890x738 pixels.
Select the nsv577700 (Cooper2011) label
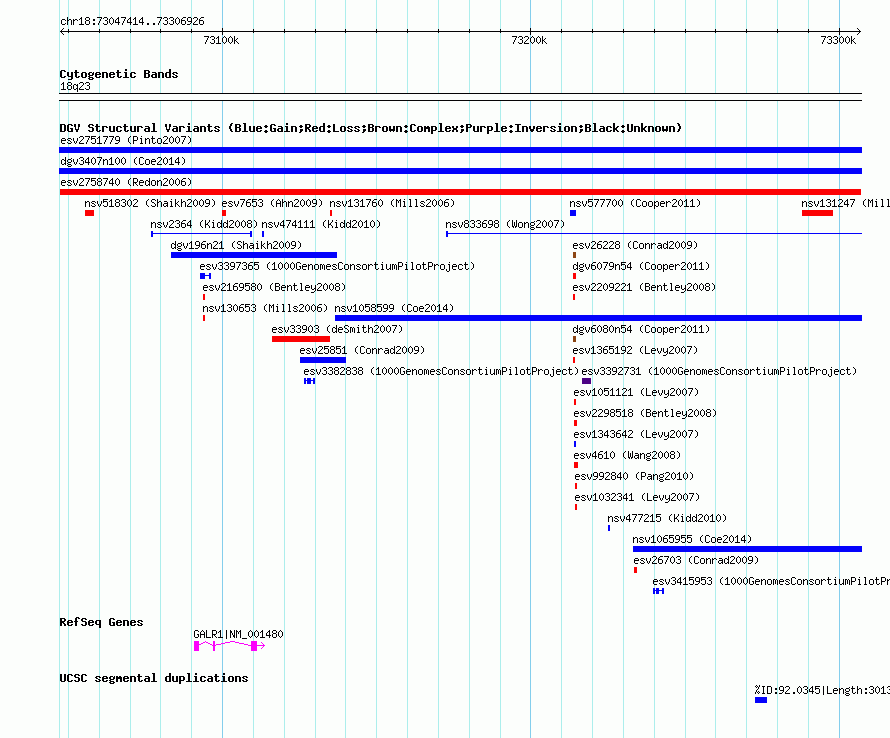635,203
